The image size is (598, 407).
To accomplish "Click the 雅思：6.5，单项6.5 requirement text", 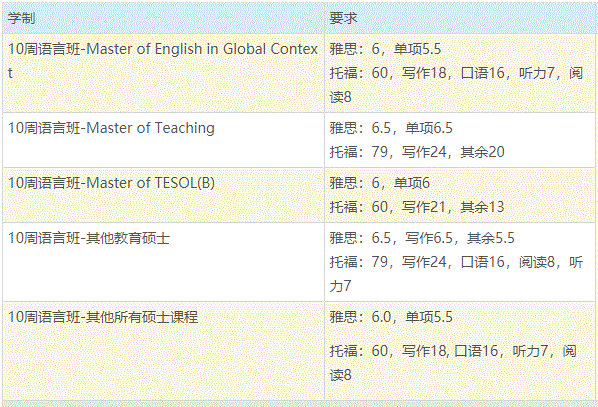I will click(x=391, y=128).
